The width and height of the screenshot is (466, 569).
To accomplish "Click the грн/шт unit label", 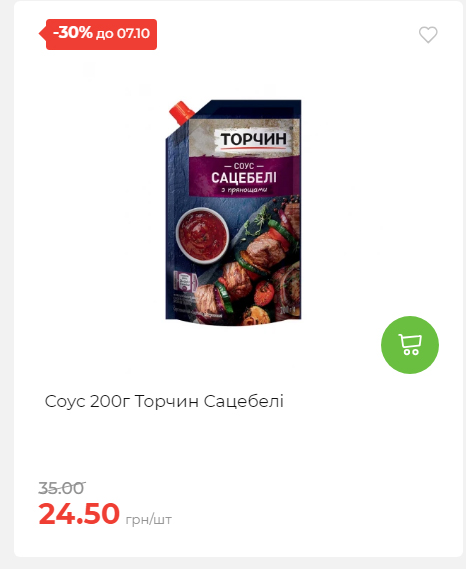I will [148, 520].
